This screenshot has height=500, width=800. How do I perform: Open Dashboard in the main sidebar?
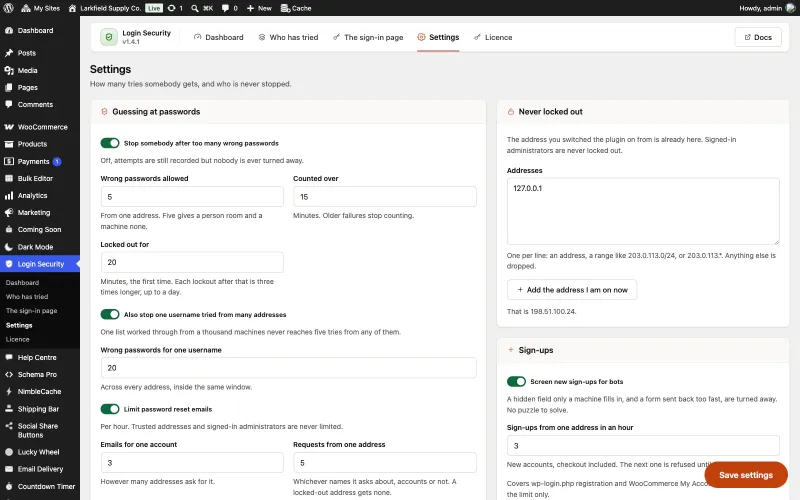click(x=40, y=31)
